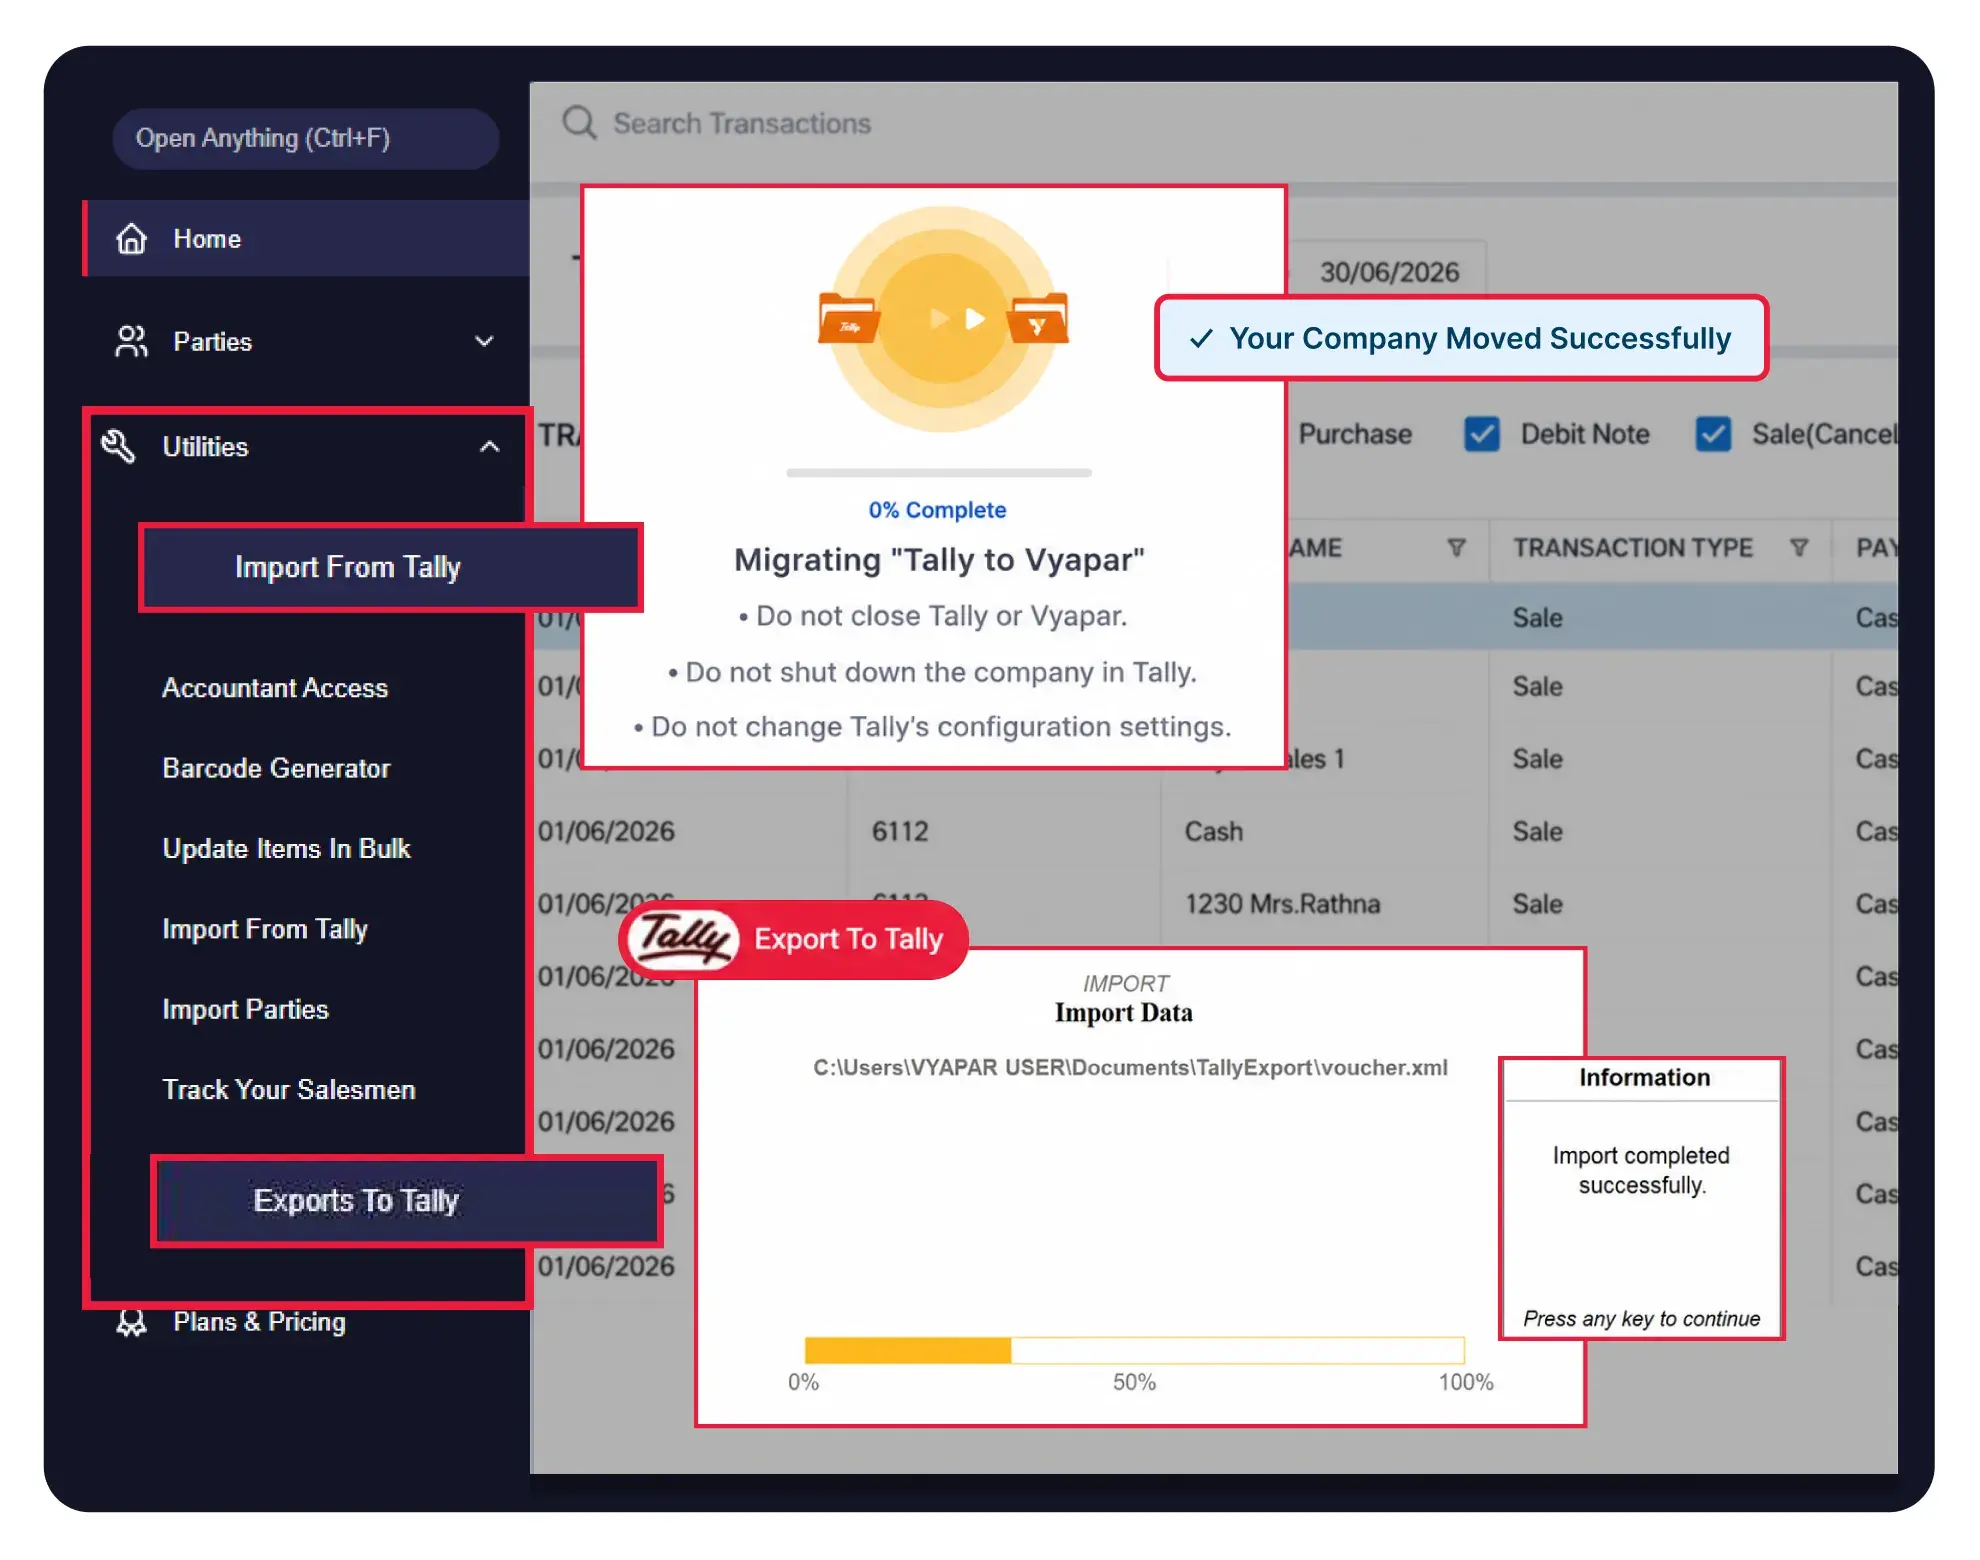Click the voucher.xml file path text
Image resolution: width=1980 pixels, height=1560 pixels.
(1130, 1068)
